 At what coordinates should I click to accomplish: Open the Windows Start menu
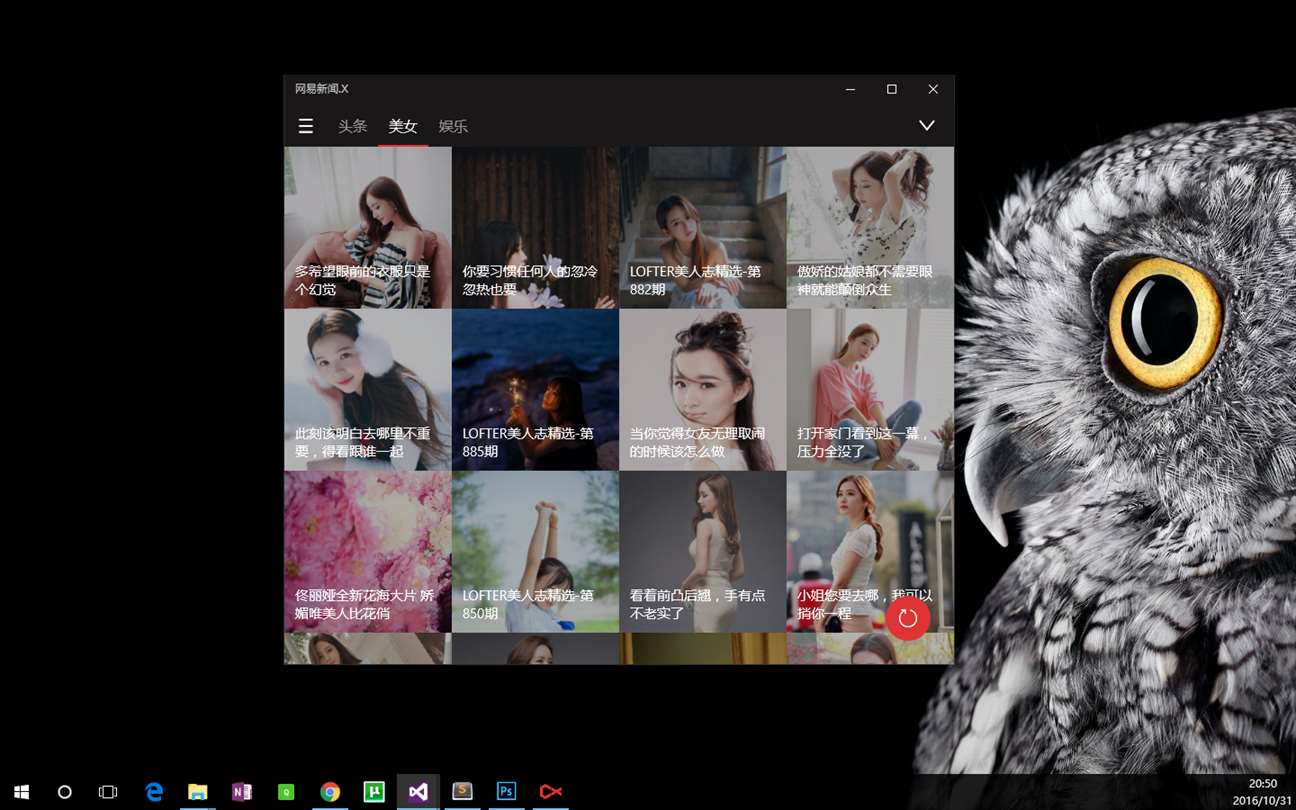tap(21, 792)
